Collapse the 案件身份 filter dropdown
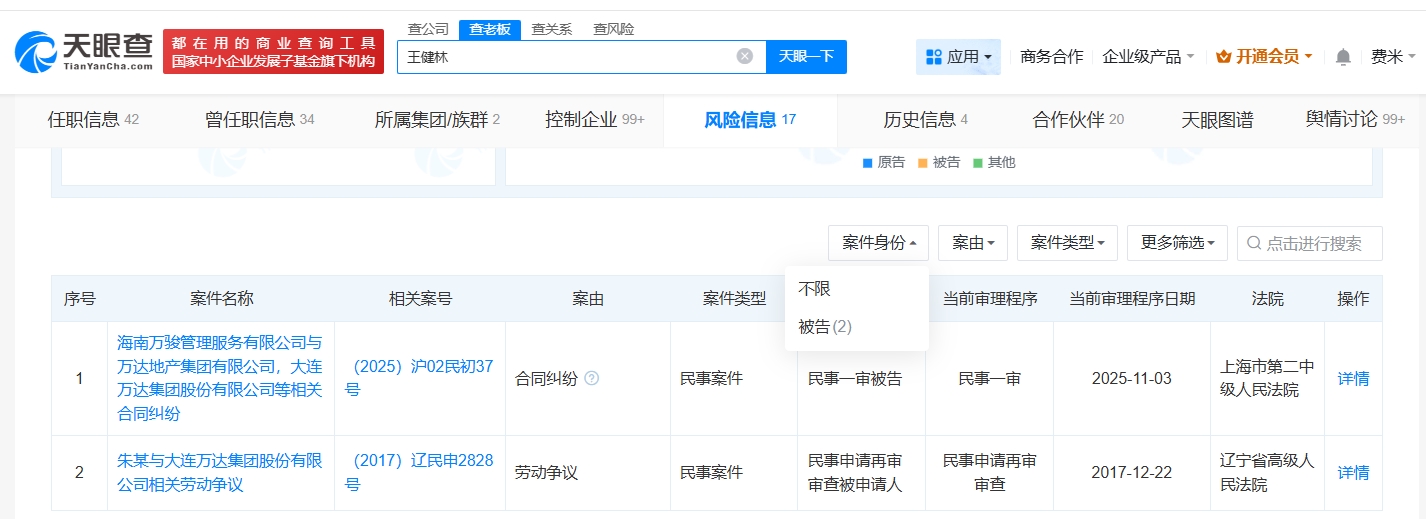The height and width of the screenshot is (519, 1426). tap(878, 243)
